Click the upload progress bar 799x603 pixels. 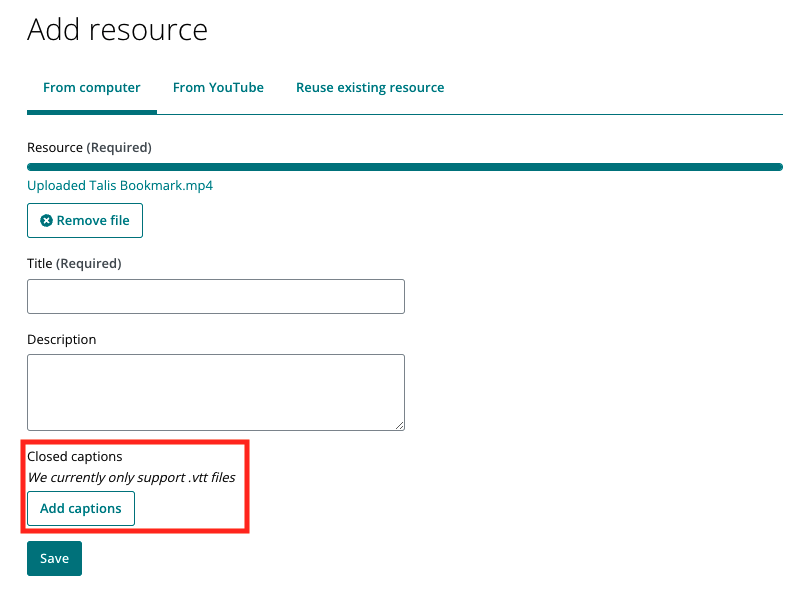point(405,167)
